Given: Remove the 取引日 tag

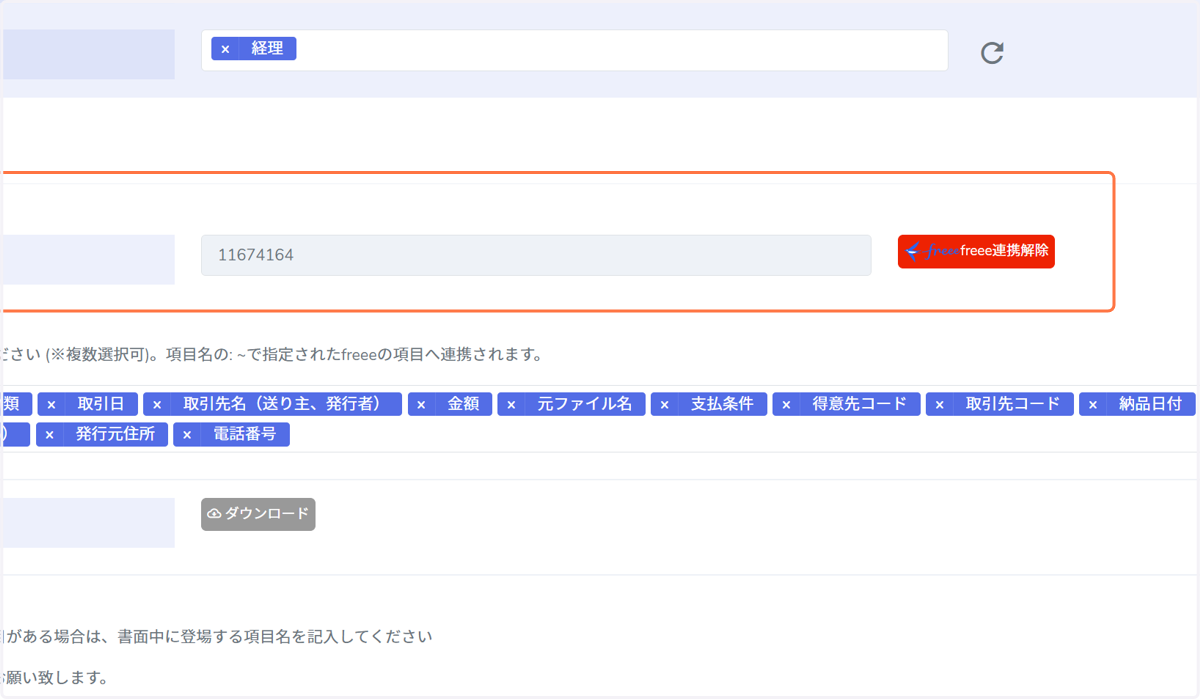Looking at the screenshot, I should [51, 405].
